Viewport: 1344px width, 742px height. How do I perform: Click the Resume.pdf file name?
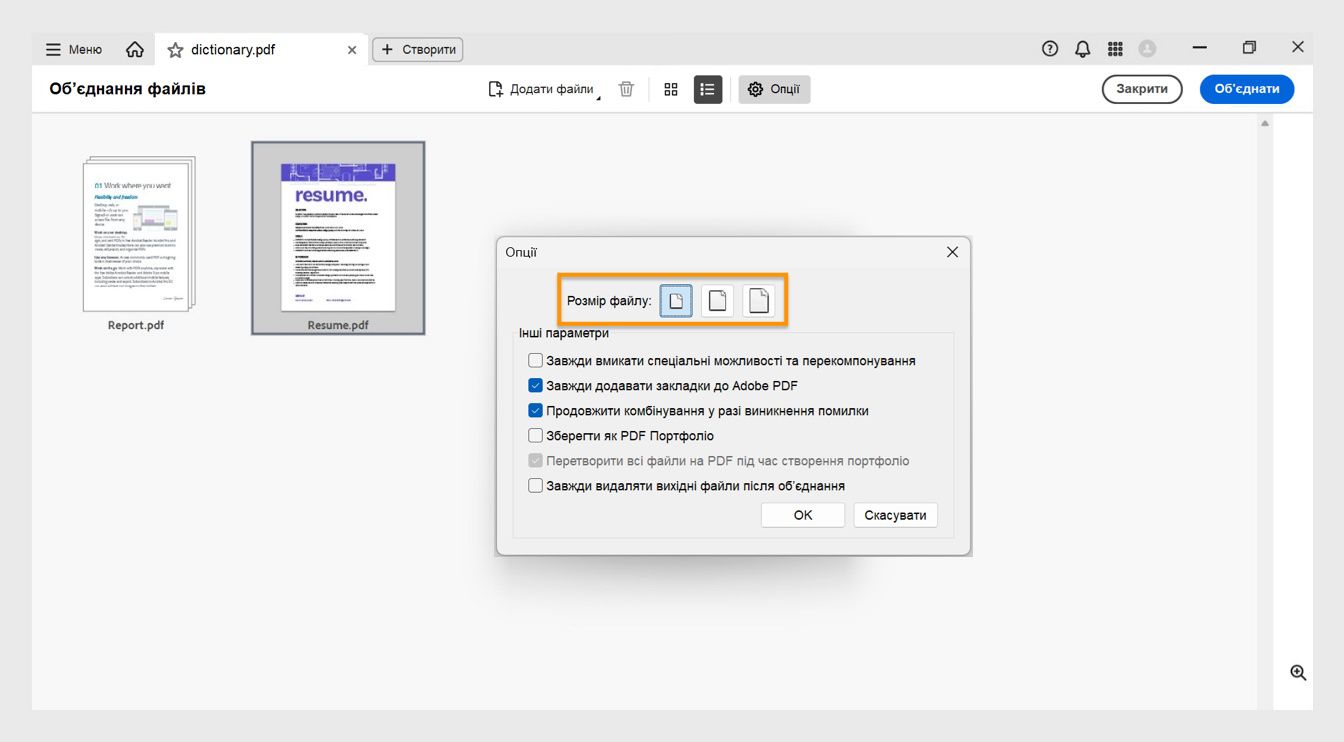[338, 325]
